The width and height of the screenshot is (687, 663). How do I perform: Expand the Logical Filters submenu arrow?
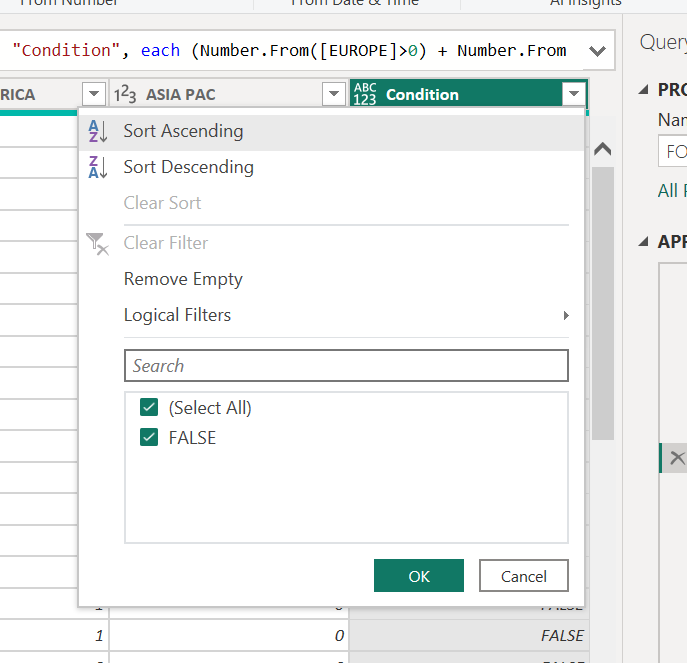coord(566,316)
